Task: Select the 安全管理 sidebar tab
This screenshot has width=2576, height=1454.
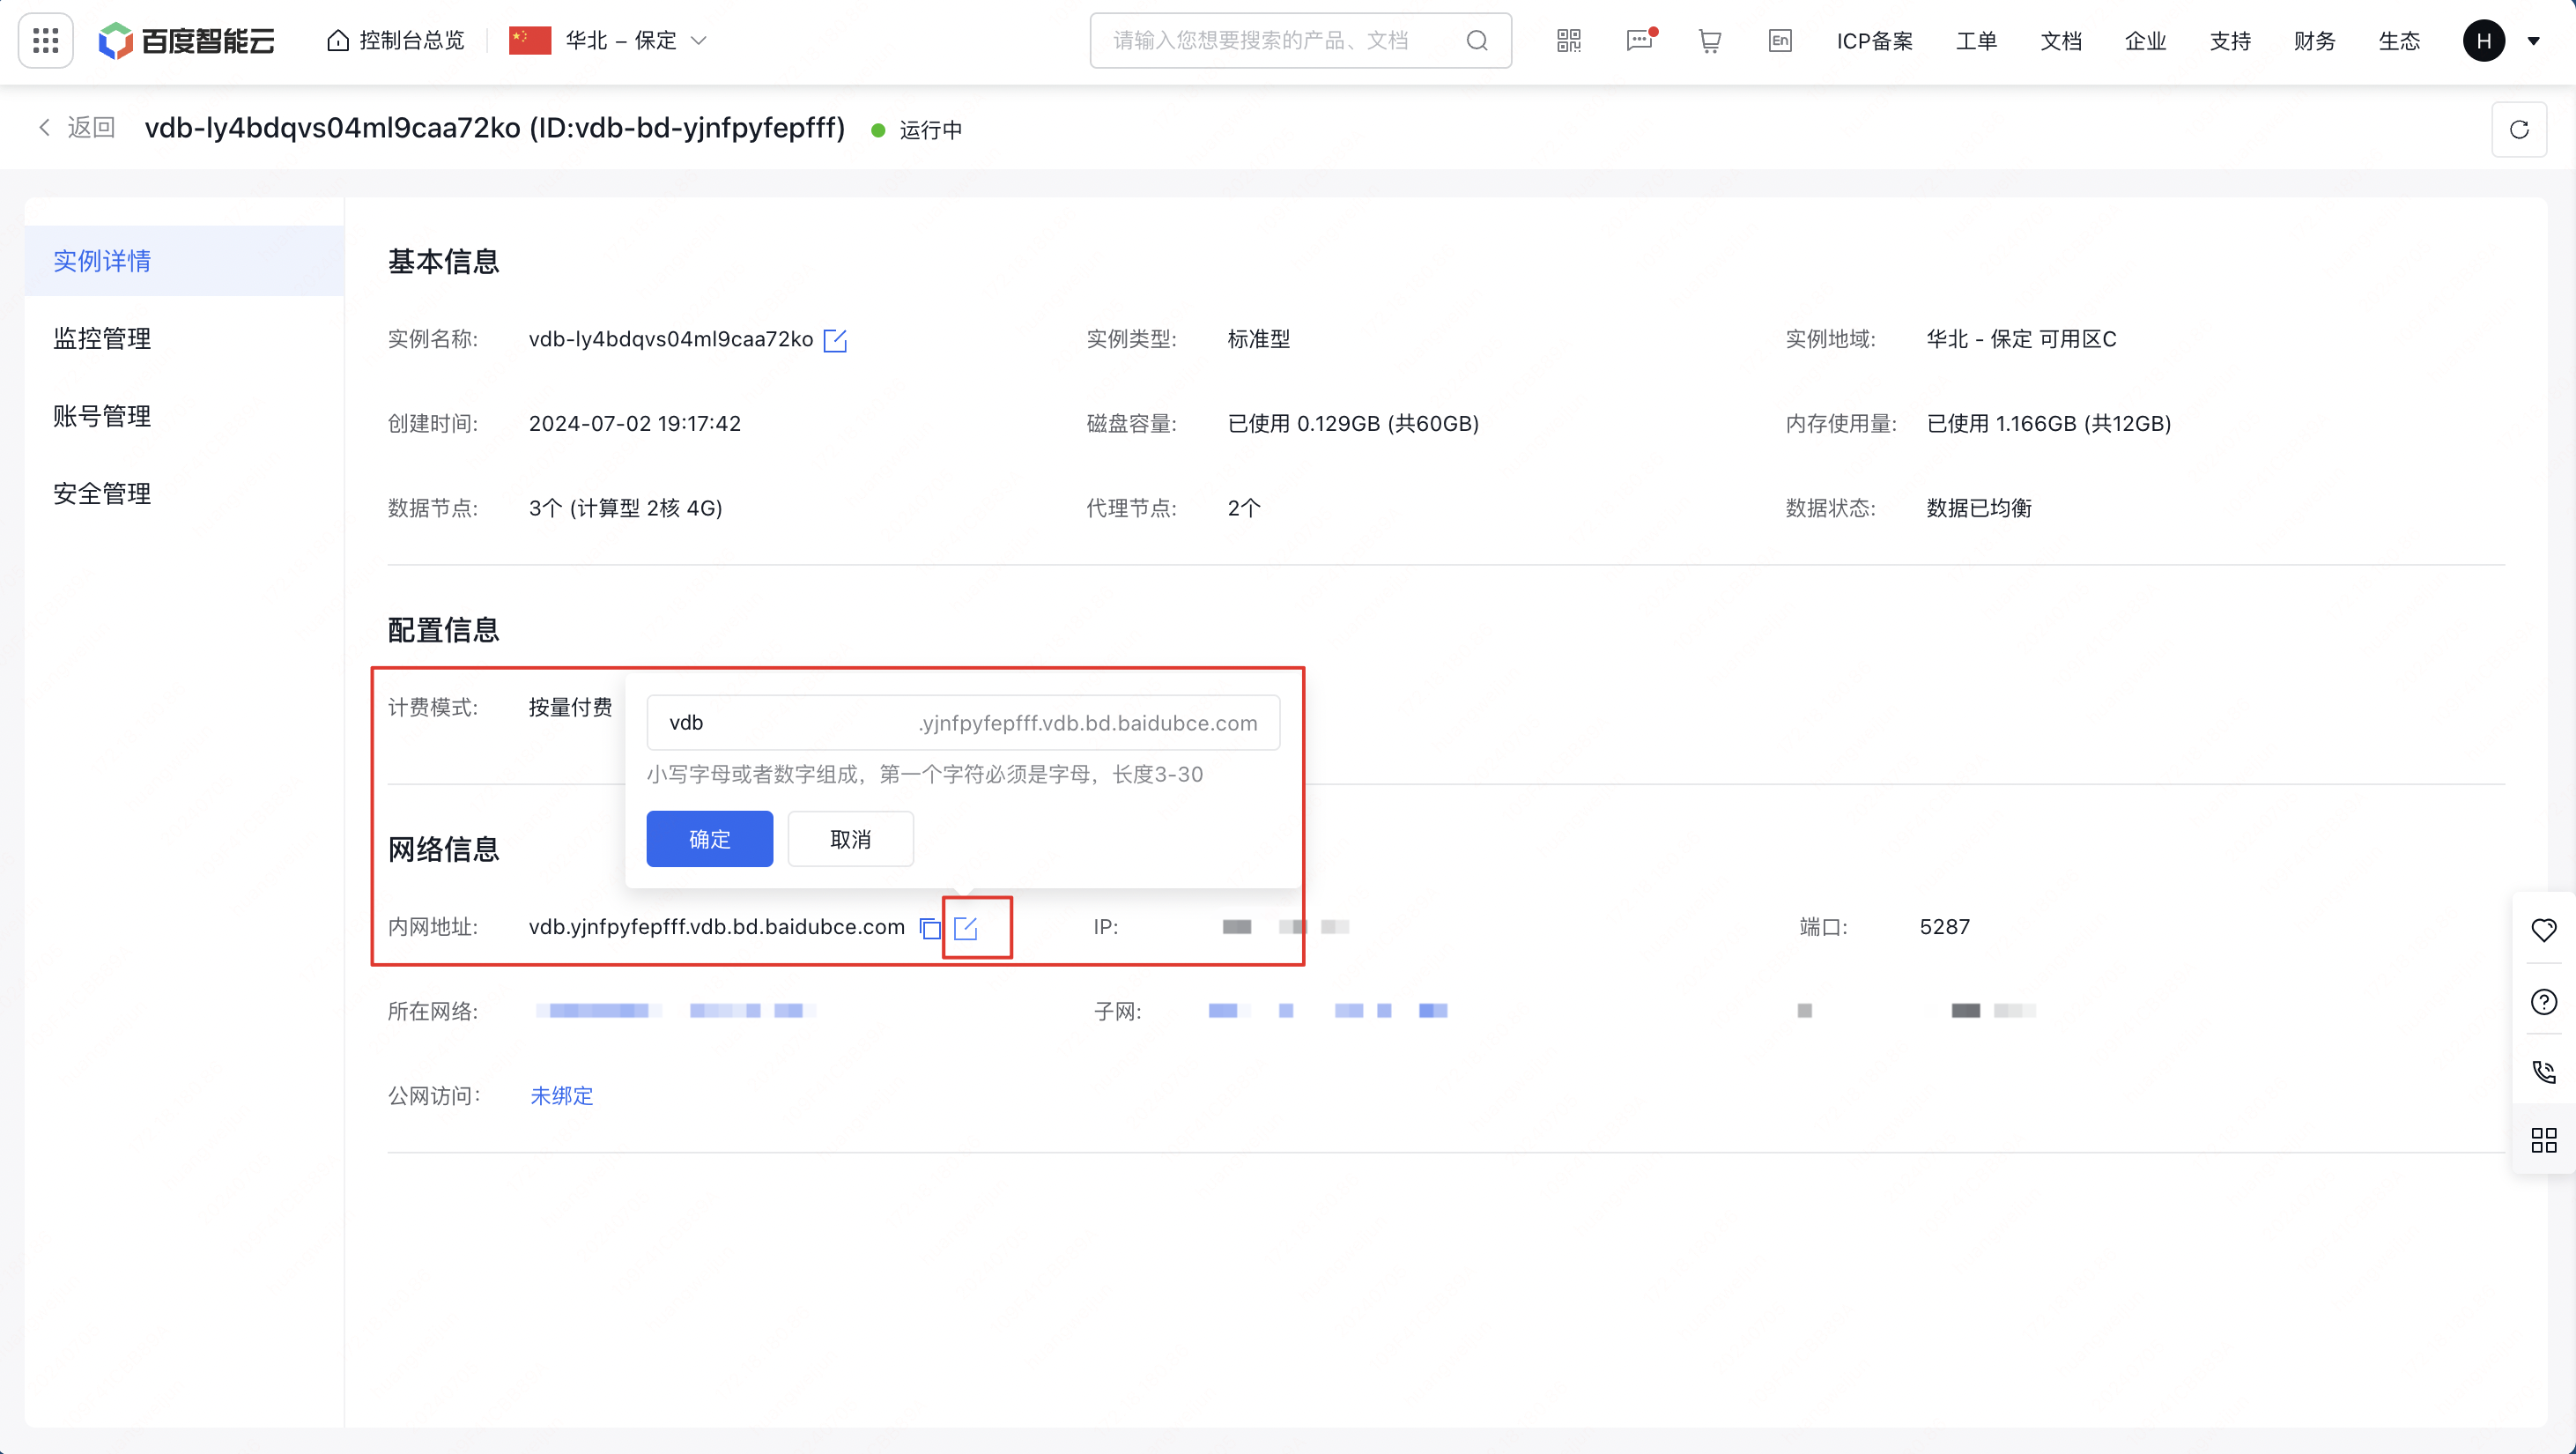Action: [x=185, y=494]
